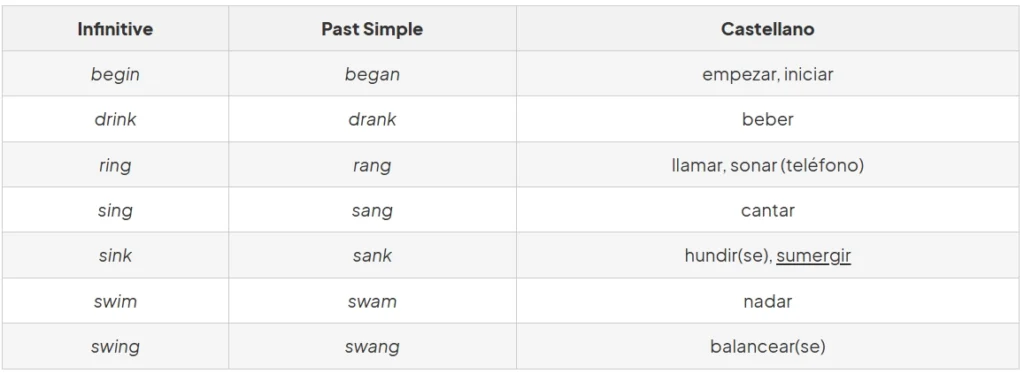Click the infinitive cell 'sing'
The width and height of the screenshot is (1024, 373).
[115, 210]
